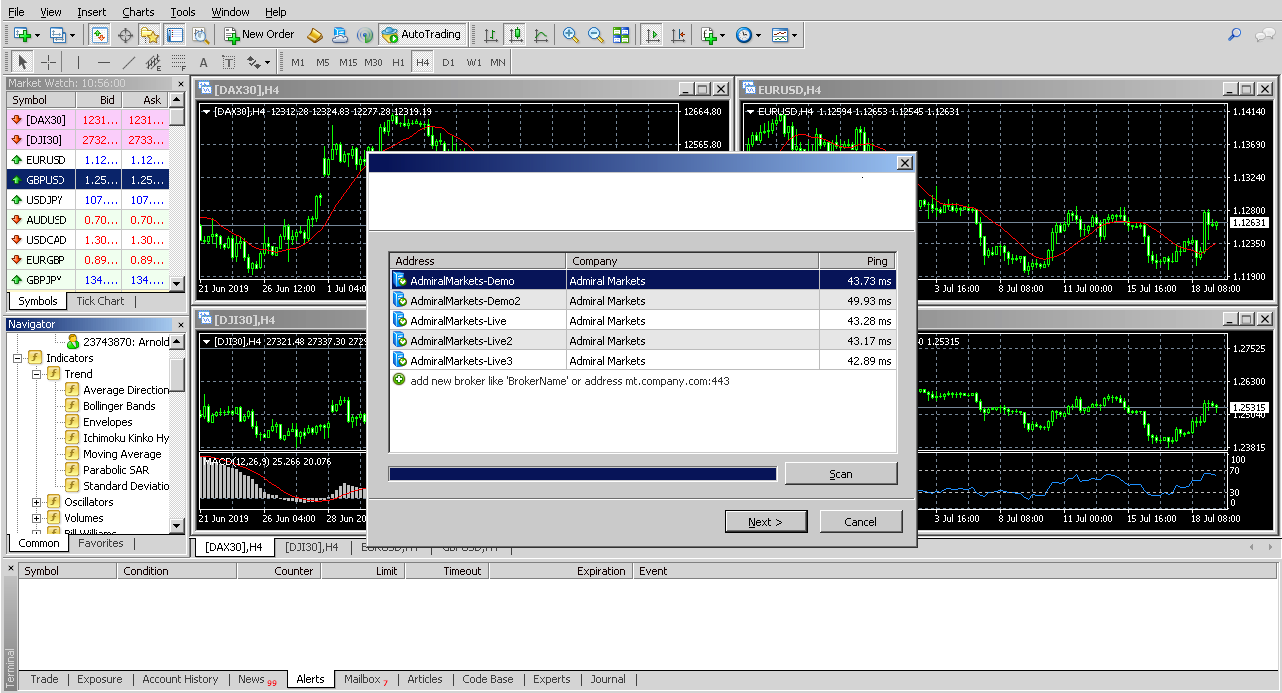1282x693 pixels.
Task: Select the text label tool (A)
Action: point(203,62)
